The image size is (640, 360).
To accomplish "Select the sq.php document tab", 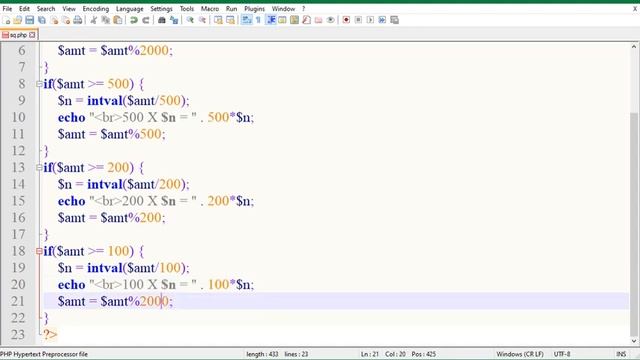I will 18,35.
